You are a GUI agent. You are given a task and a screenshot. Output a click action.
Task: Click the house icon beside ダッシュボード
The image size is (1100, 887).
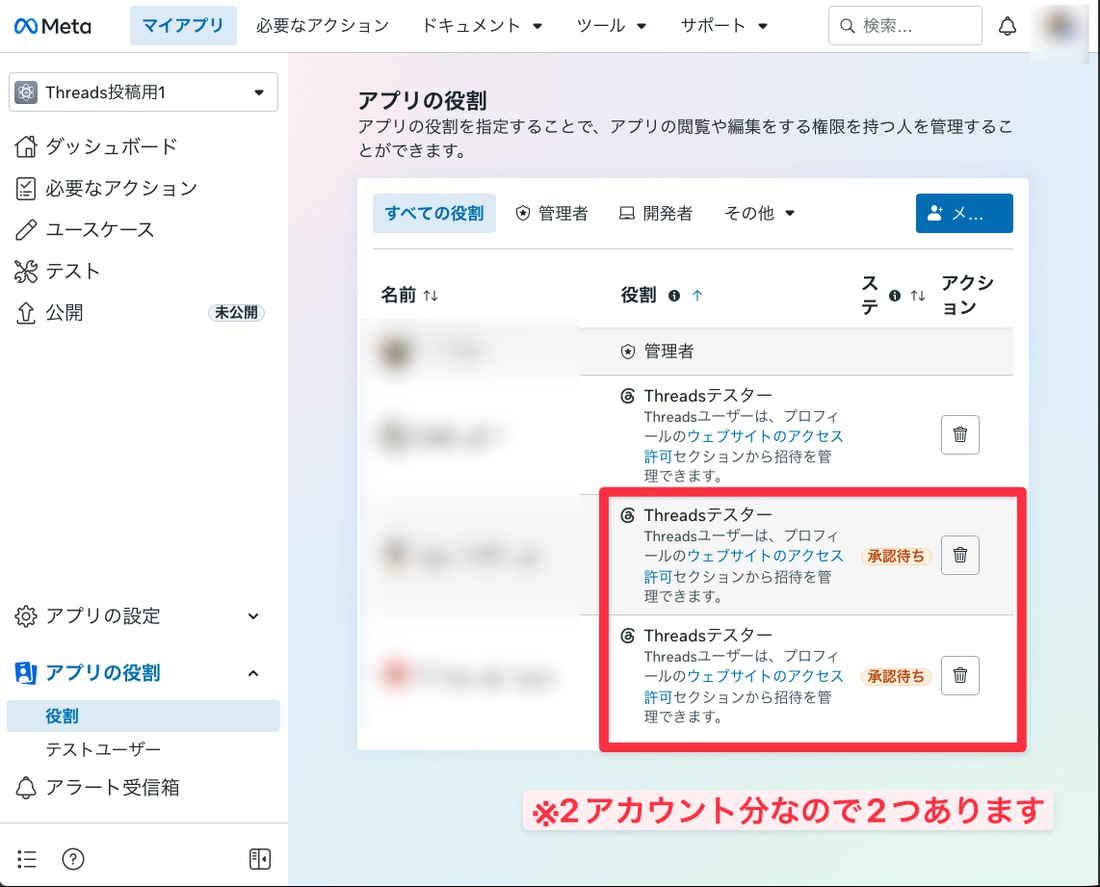click(x=26, y=147)
